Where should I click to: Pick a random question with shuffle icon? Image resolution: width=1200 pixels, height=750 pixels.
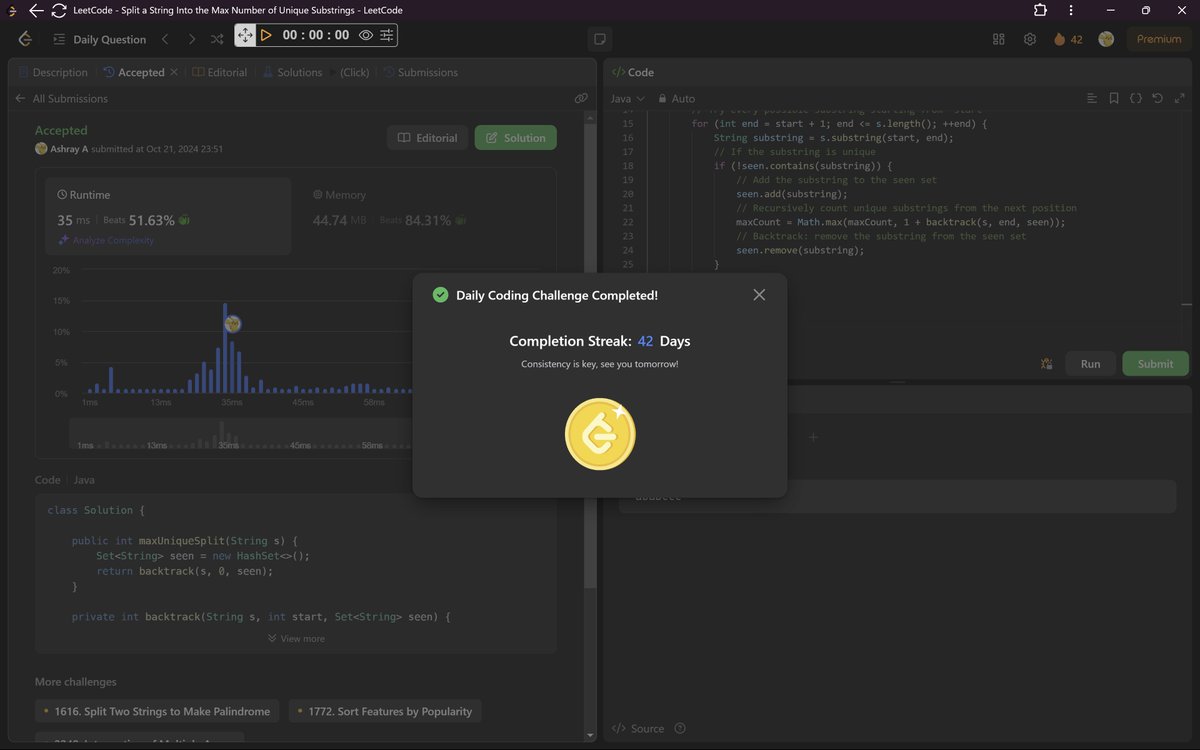pos(217,39)
